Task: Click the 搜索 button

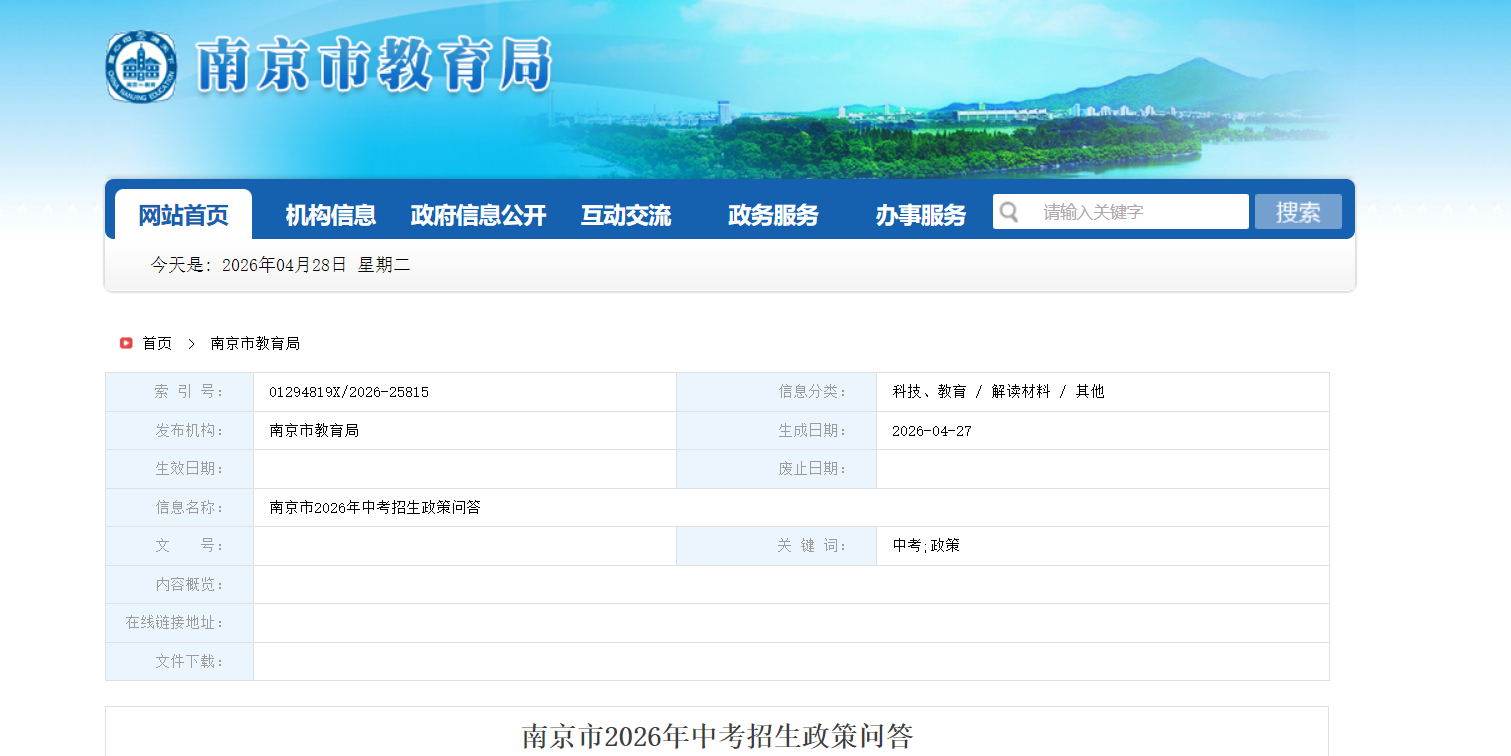Action: pos(1298,212)
